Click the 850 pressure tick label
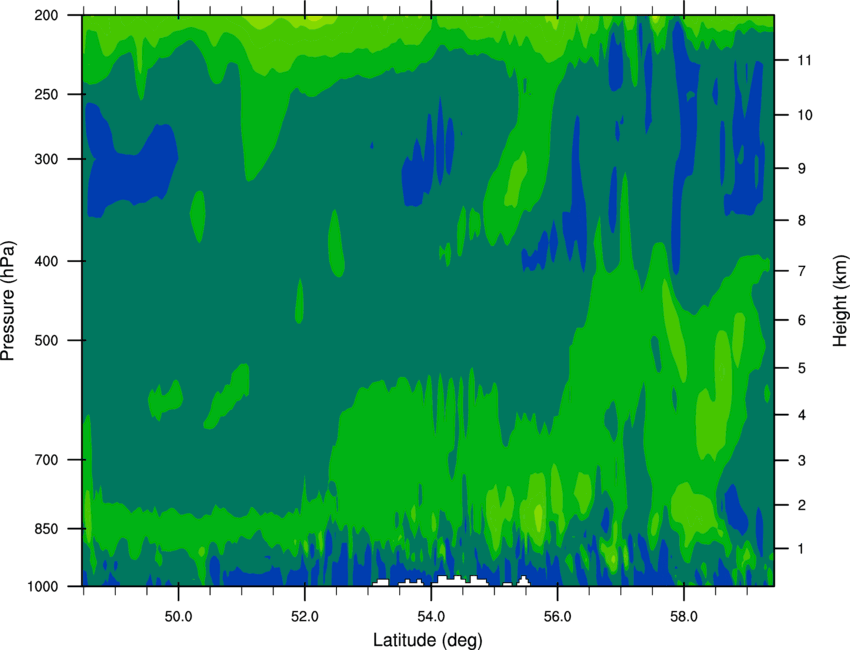This screenshot has height=650, width=850. (46, 529)
